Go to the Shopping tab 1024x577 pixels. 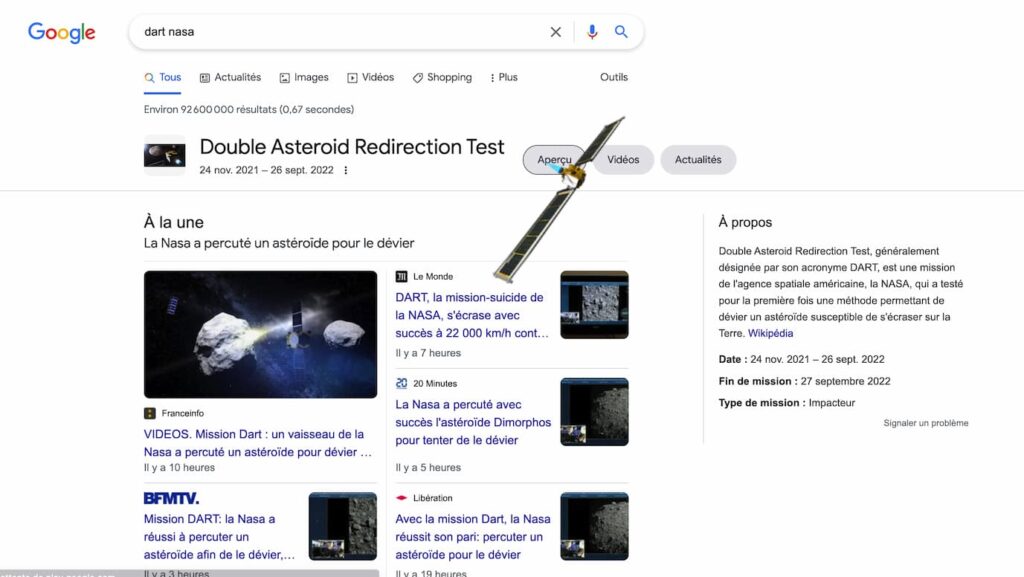(442, 78)
